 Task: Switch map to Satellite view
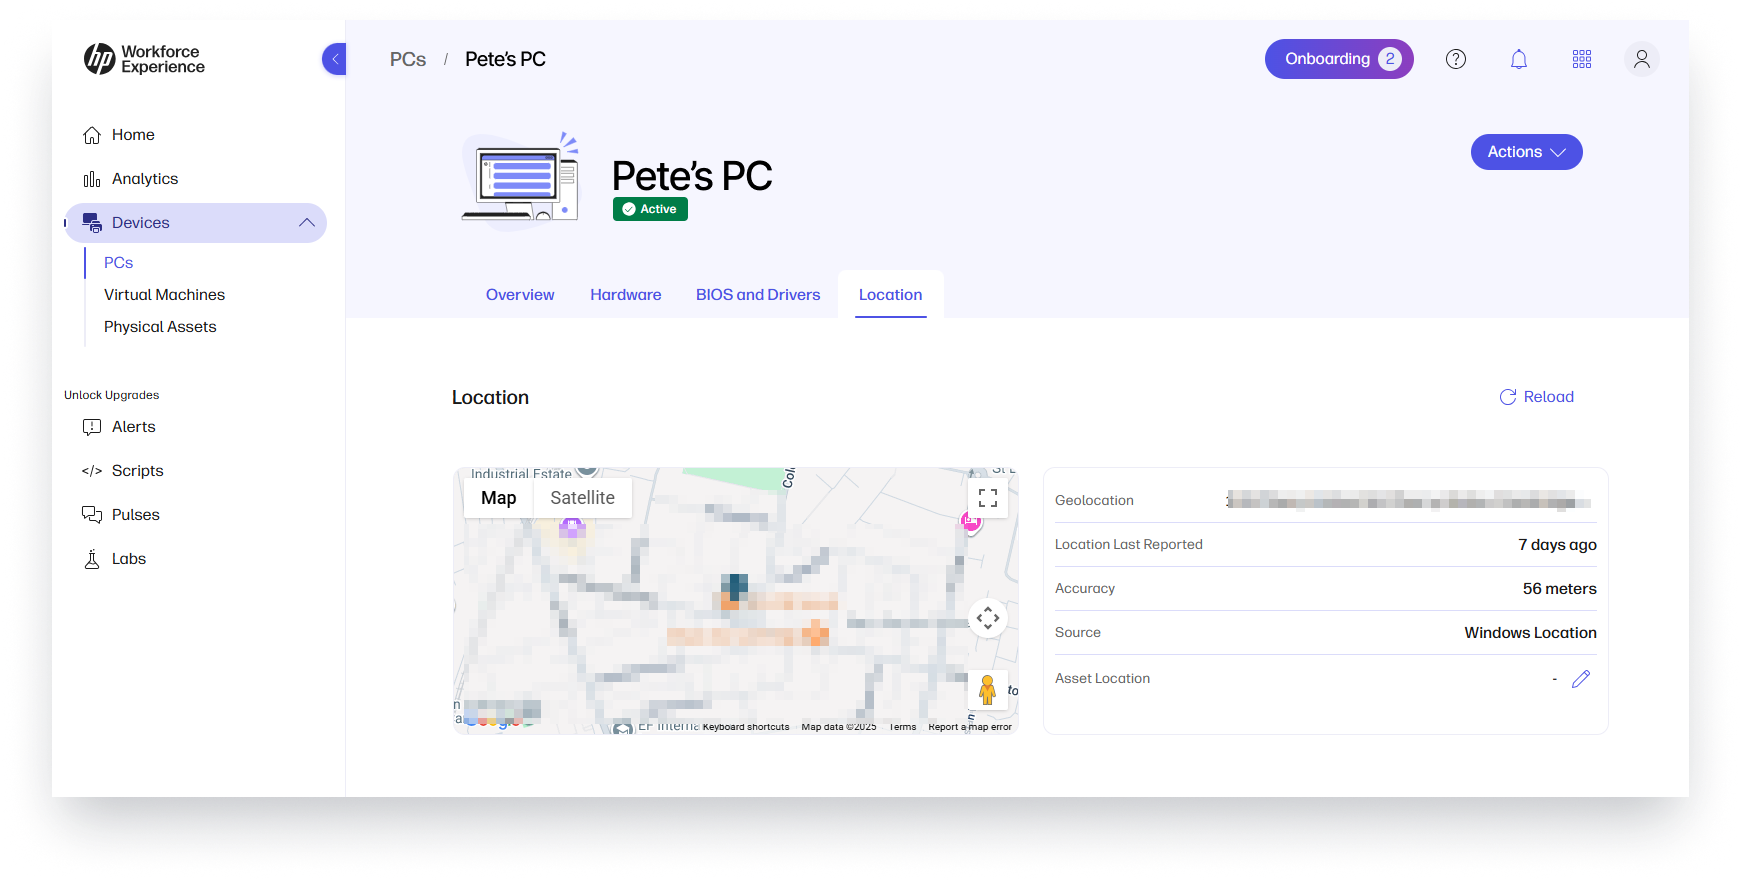pyautogui.click(x=582, y=498)
